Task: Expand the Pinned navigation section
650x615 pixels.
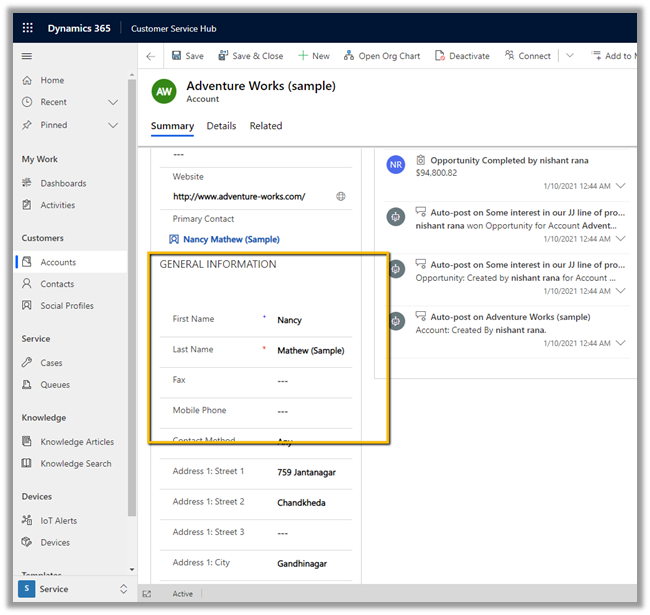Action: (x=112, y=125)
